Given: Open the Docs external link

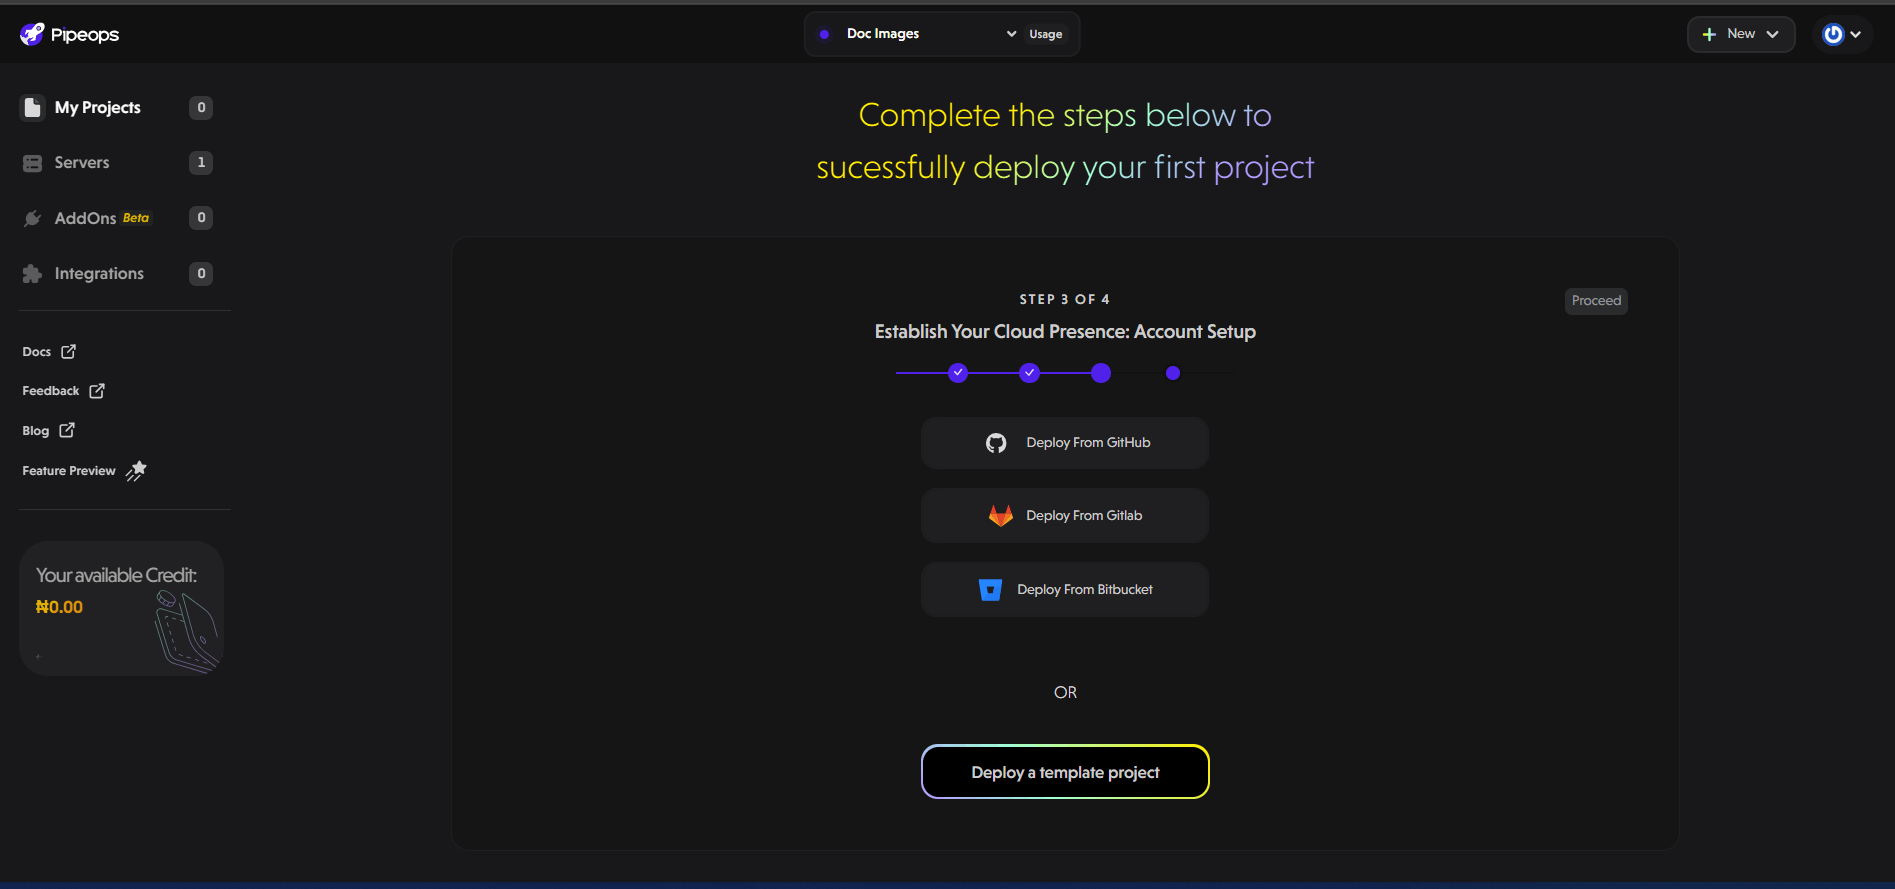Looking at the screenshot, I should pyautogui.click(x=49, y=352).
